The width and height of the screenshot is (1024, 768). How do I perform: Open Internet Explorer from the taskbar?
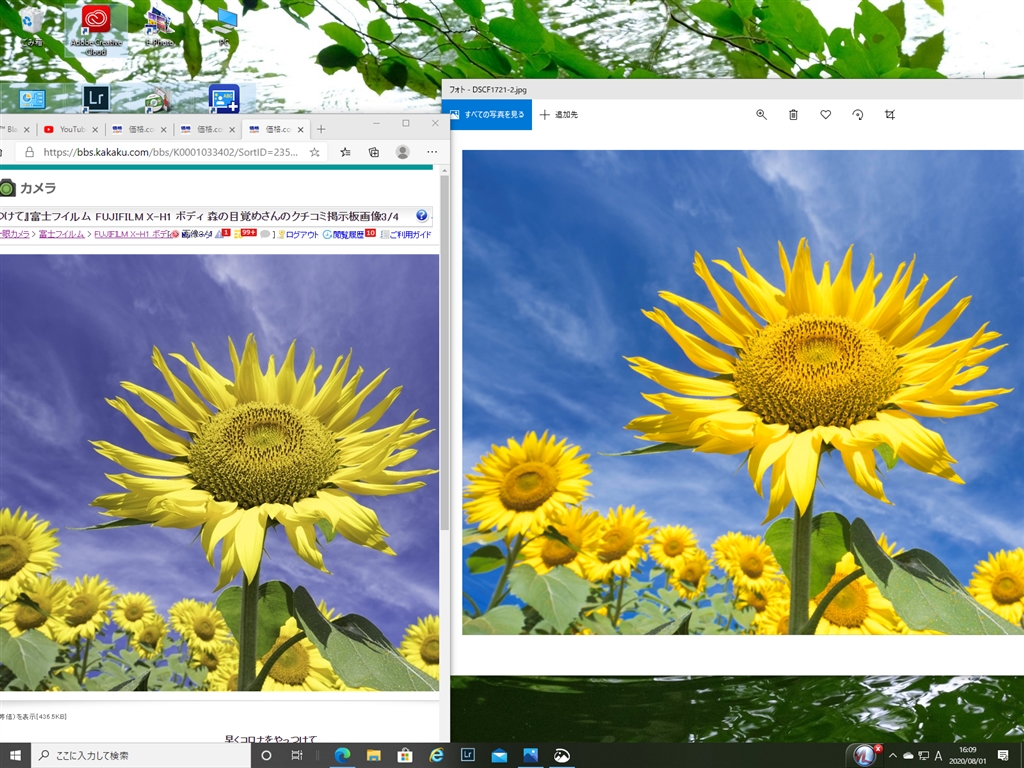click(x=436, y=756)
